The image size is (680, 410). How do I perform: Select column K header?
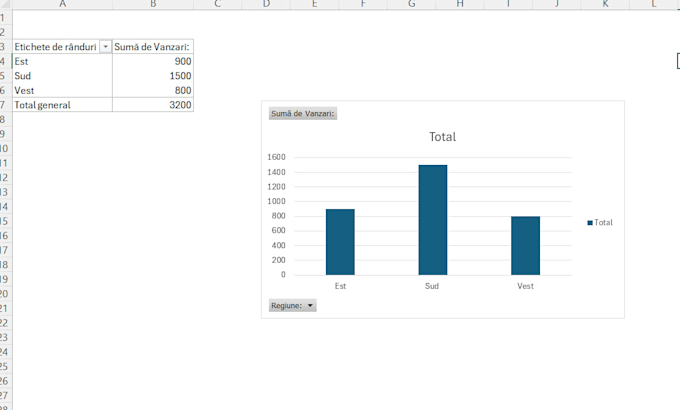tap(605, 4)
